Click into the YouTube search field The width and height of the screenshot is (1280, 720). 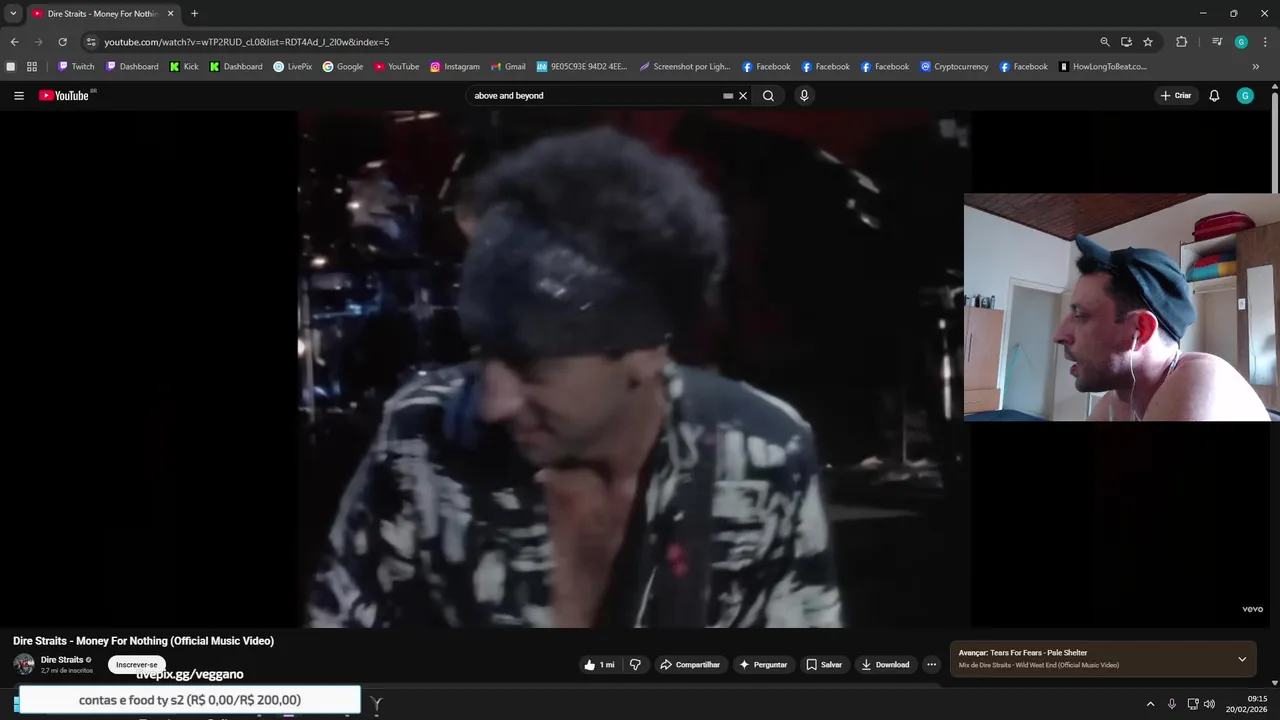tap(596, 96)
